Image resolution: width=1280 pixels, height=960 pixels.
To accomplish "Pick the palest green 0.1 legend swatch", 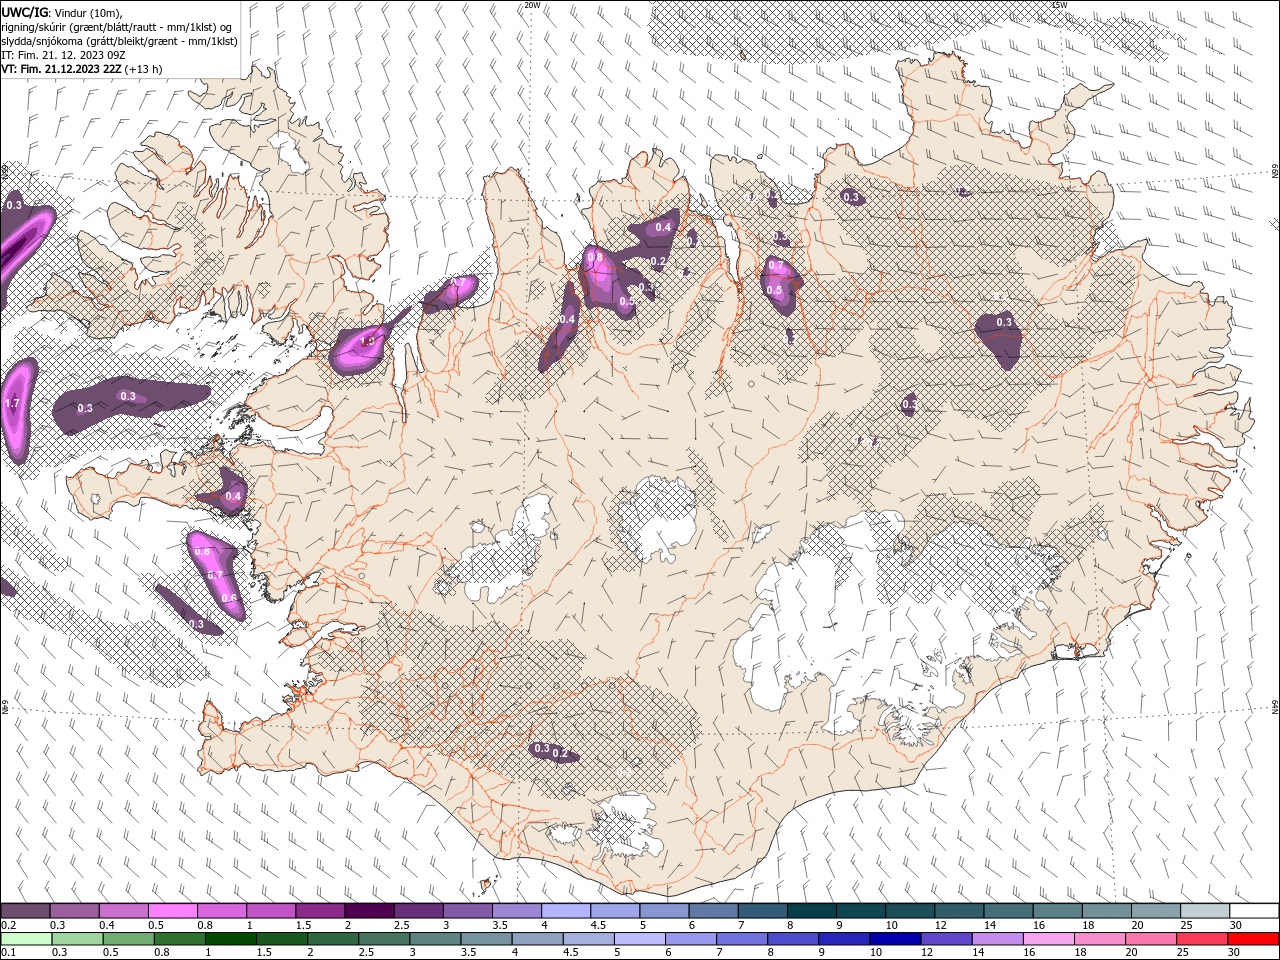I will click(x=26, y=939).
